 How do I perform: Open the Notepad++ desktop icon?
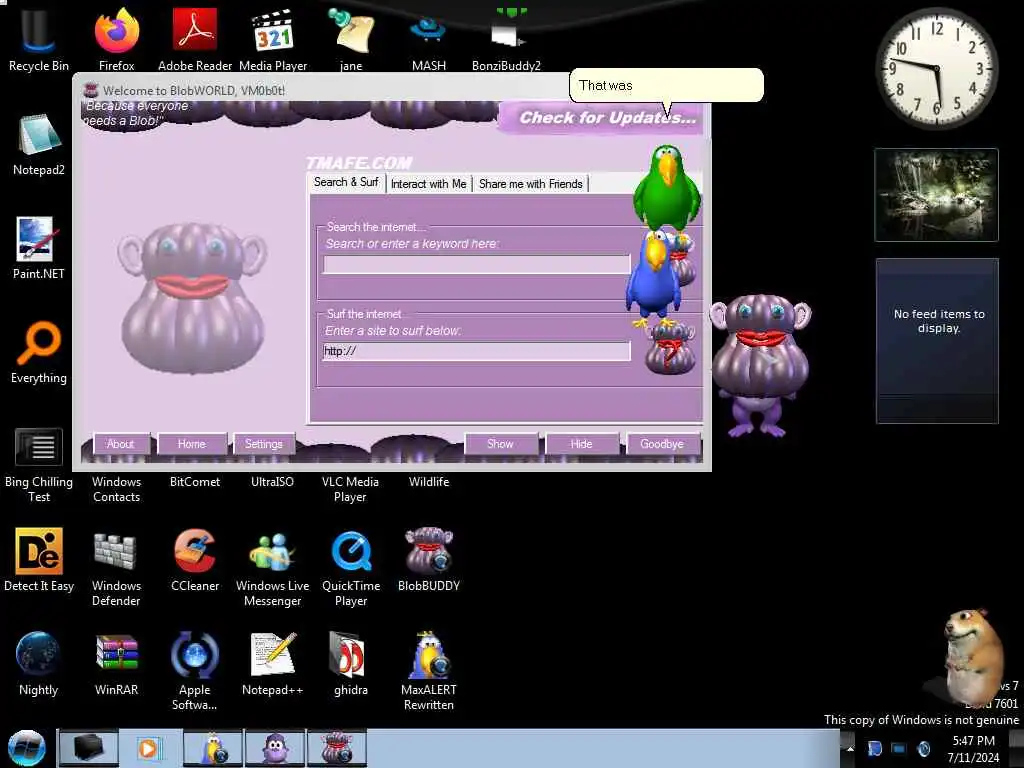click(273, 664)
